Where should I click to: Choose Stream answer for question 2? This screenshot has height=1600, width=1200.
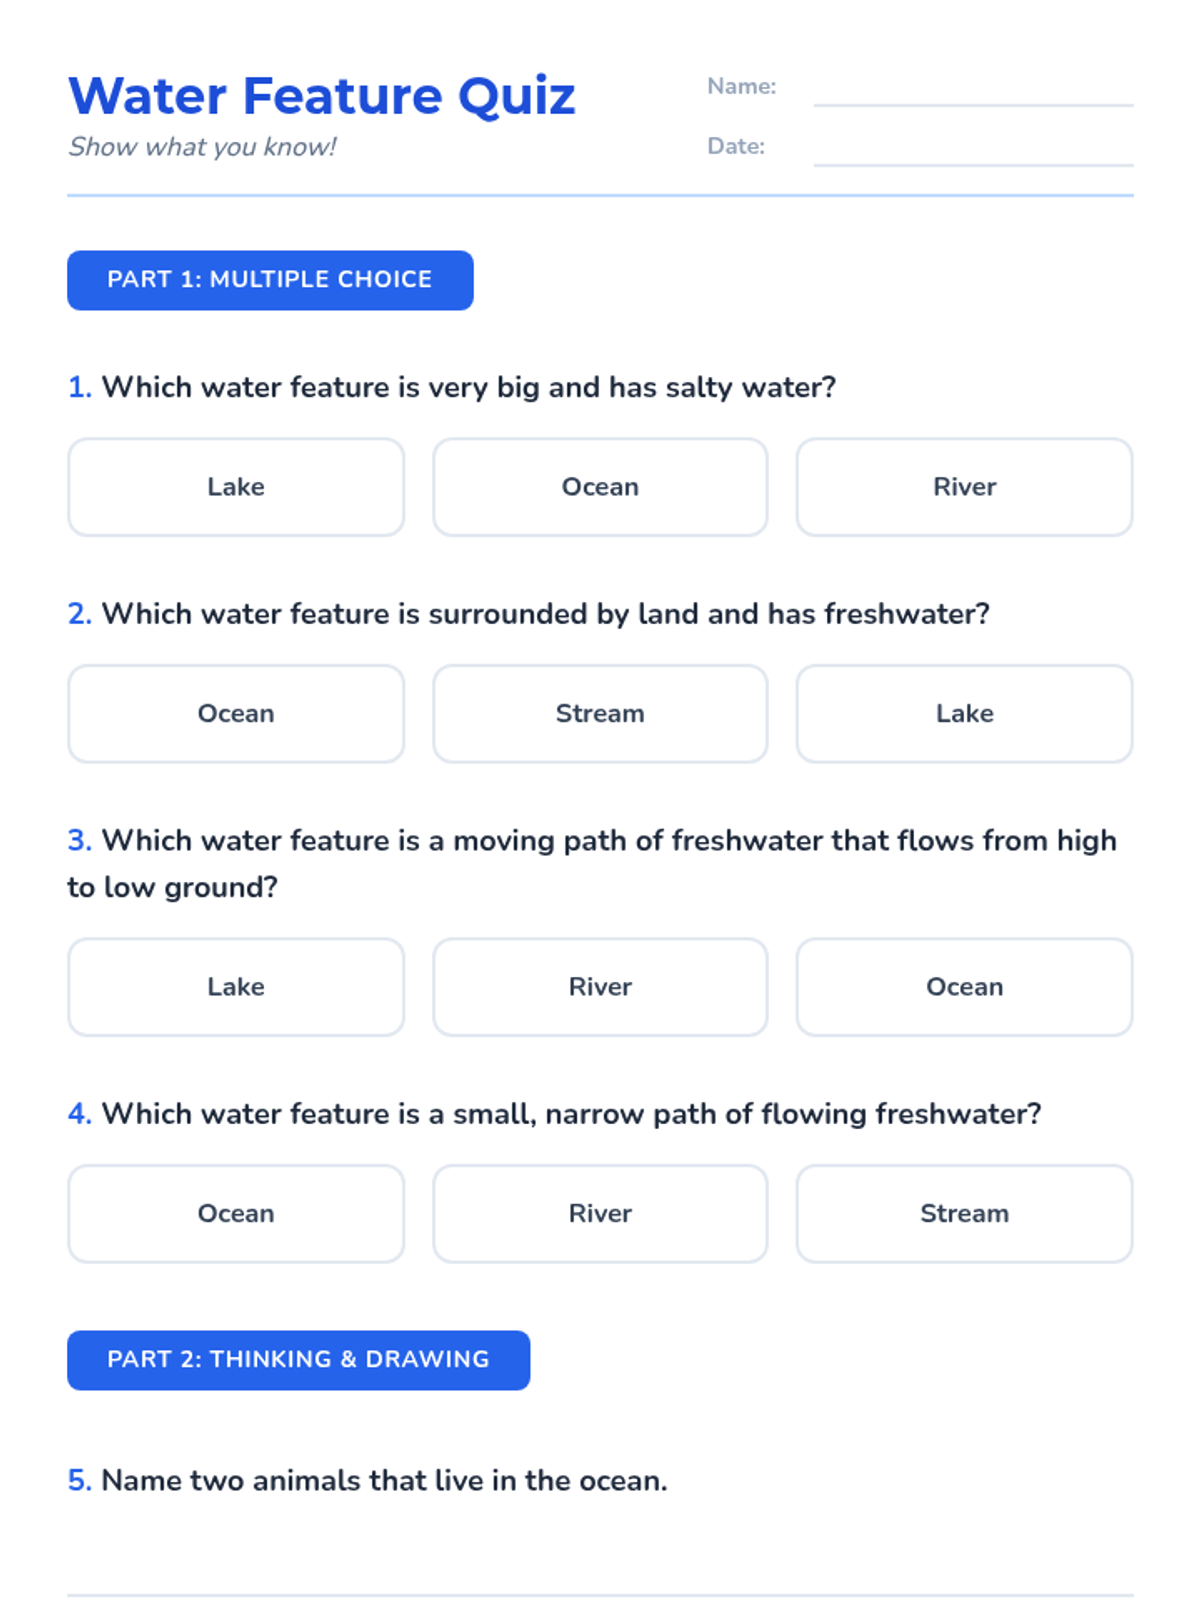[x=600, y=714]
